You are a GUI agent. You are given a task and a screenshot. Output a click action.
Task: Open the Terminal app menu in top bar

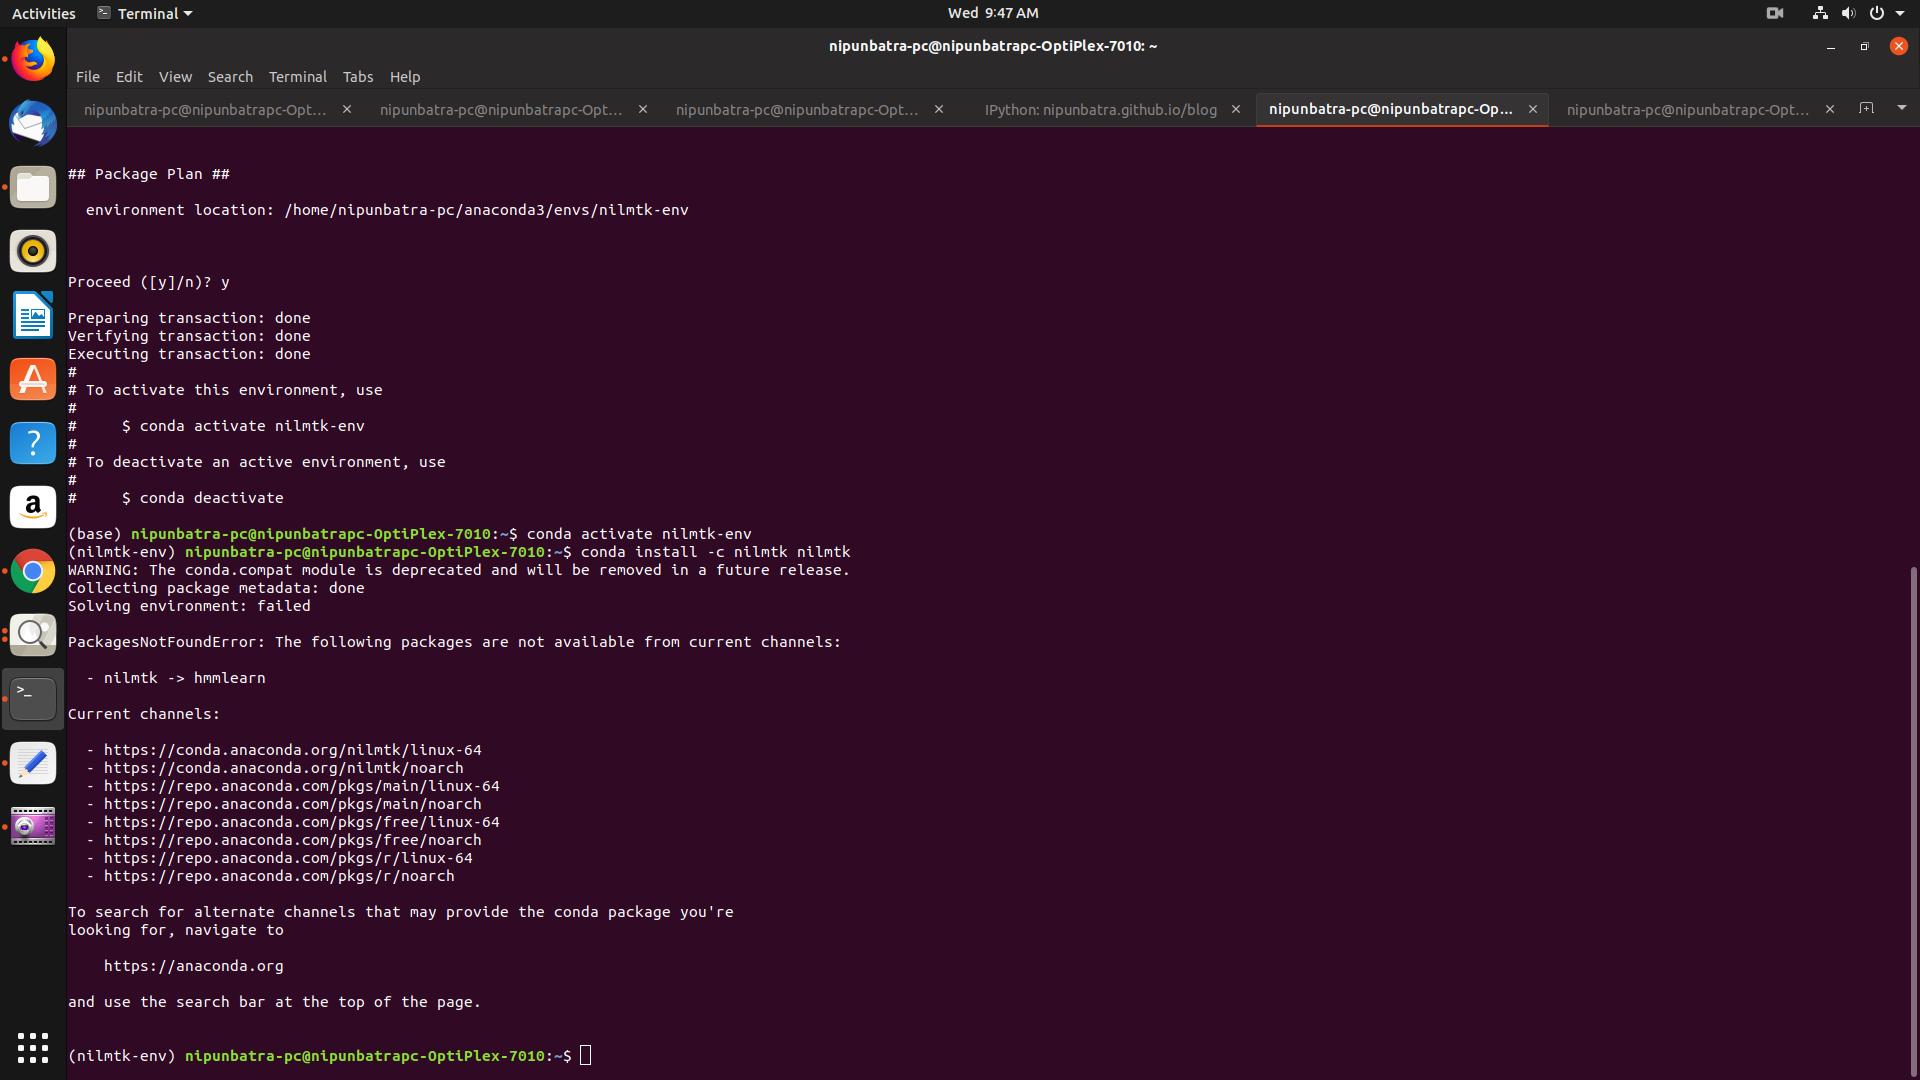(144, 13)
